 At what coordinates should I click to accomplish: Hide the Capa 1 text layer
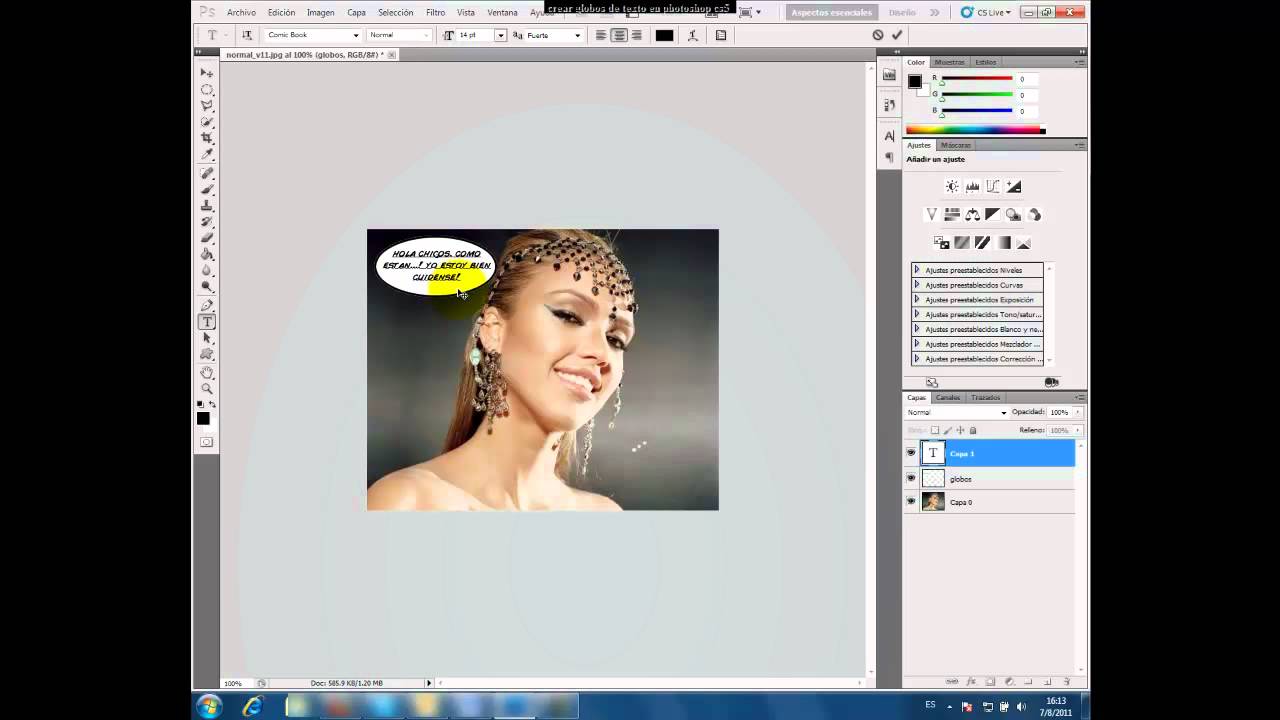(911, 453)
